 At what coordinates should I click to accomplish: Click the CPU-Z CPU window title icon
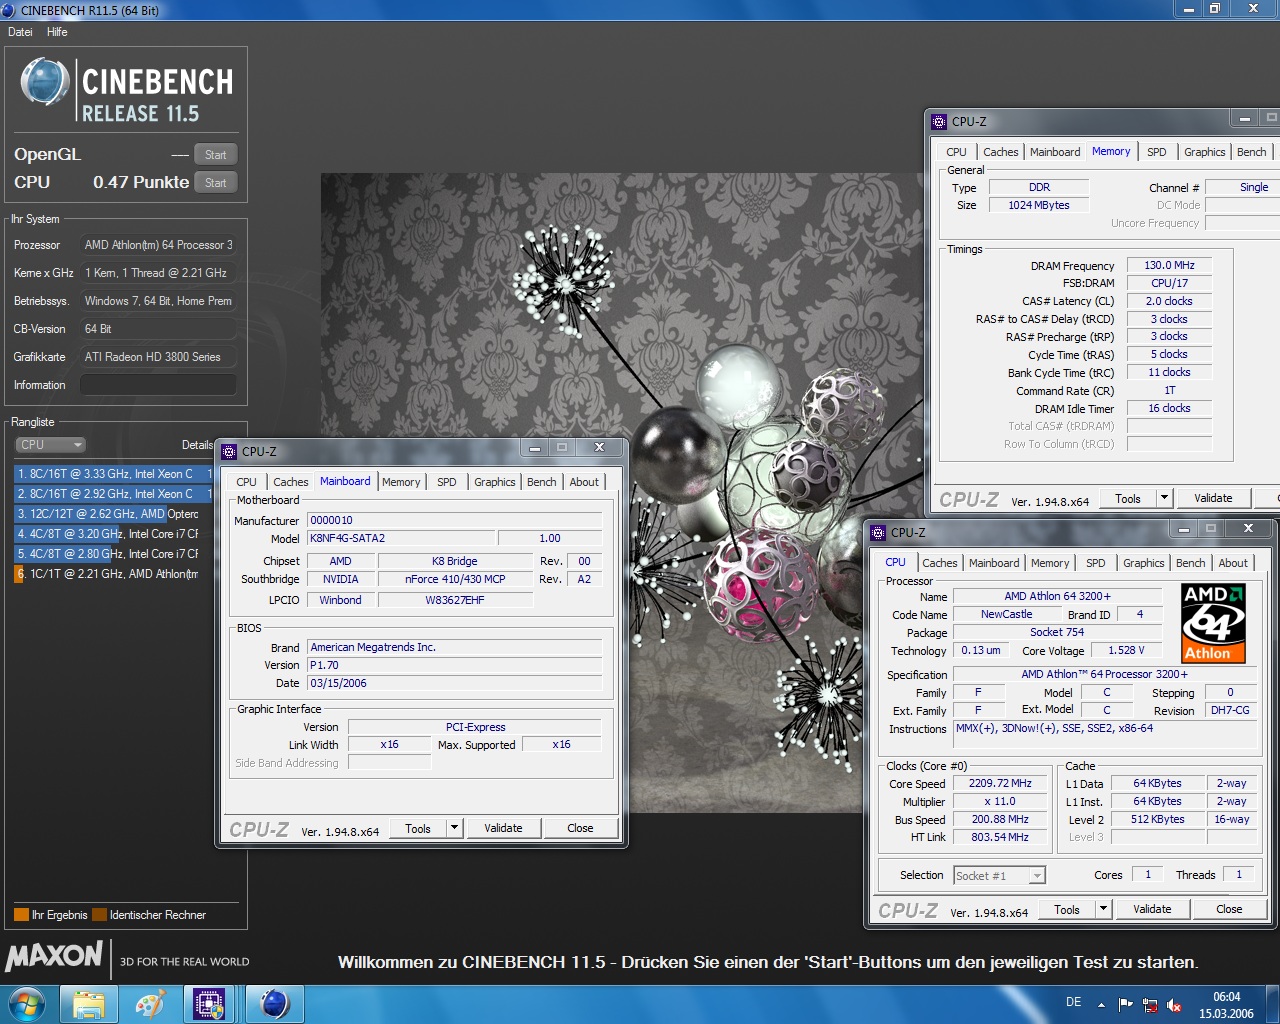[x=878, y=533]
